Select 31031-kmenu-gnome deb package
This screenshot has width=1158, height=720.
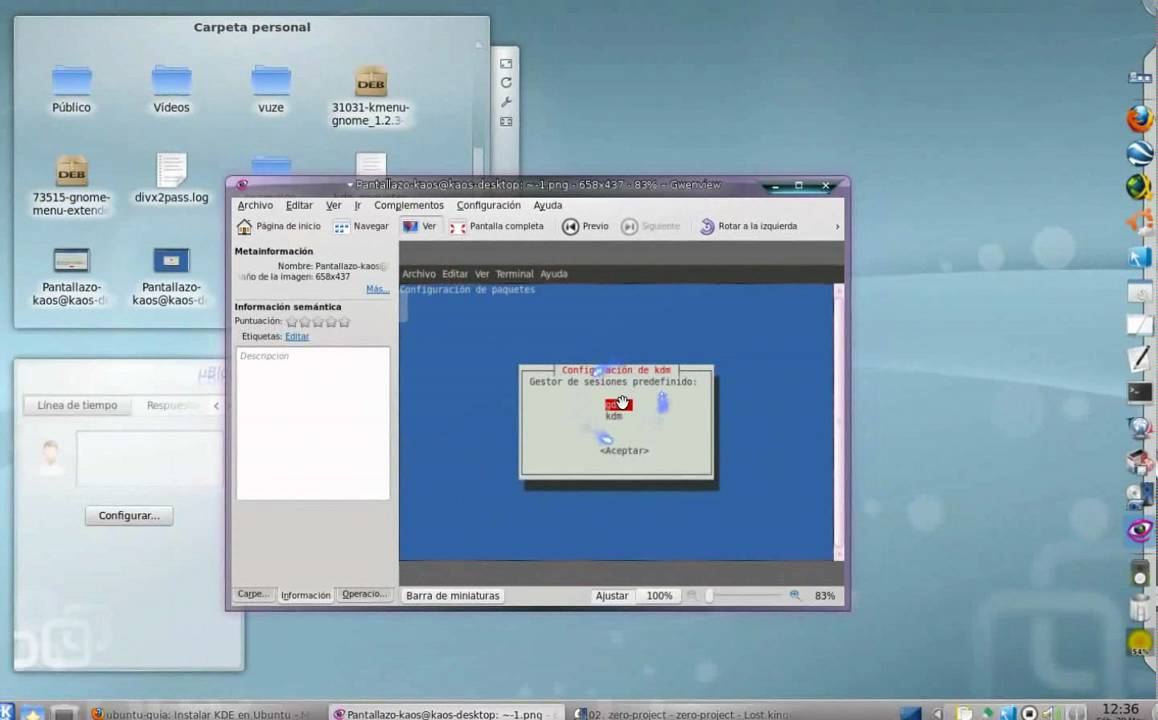[370, 96]
